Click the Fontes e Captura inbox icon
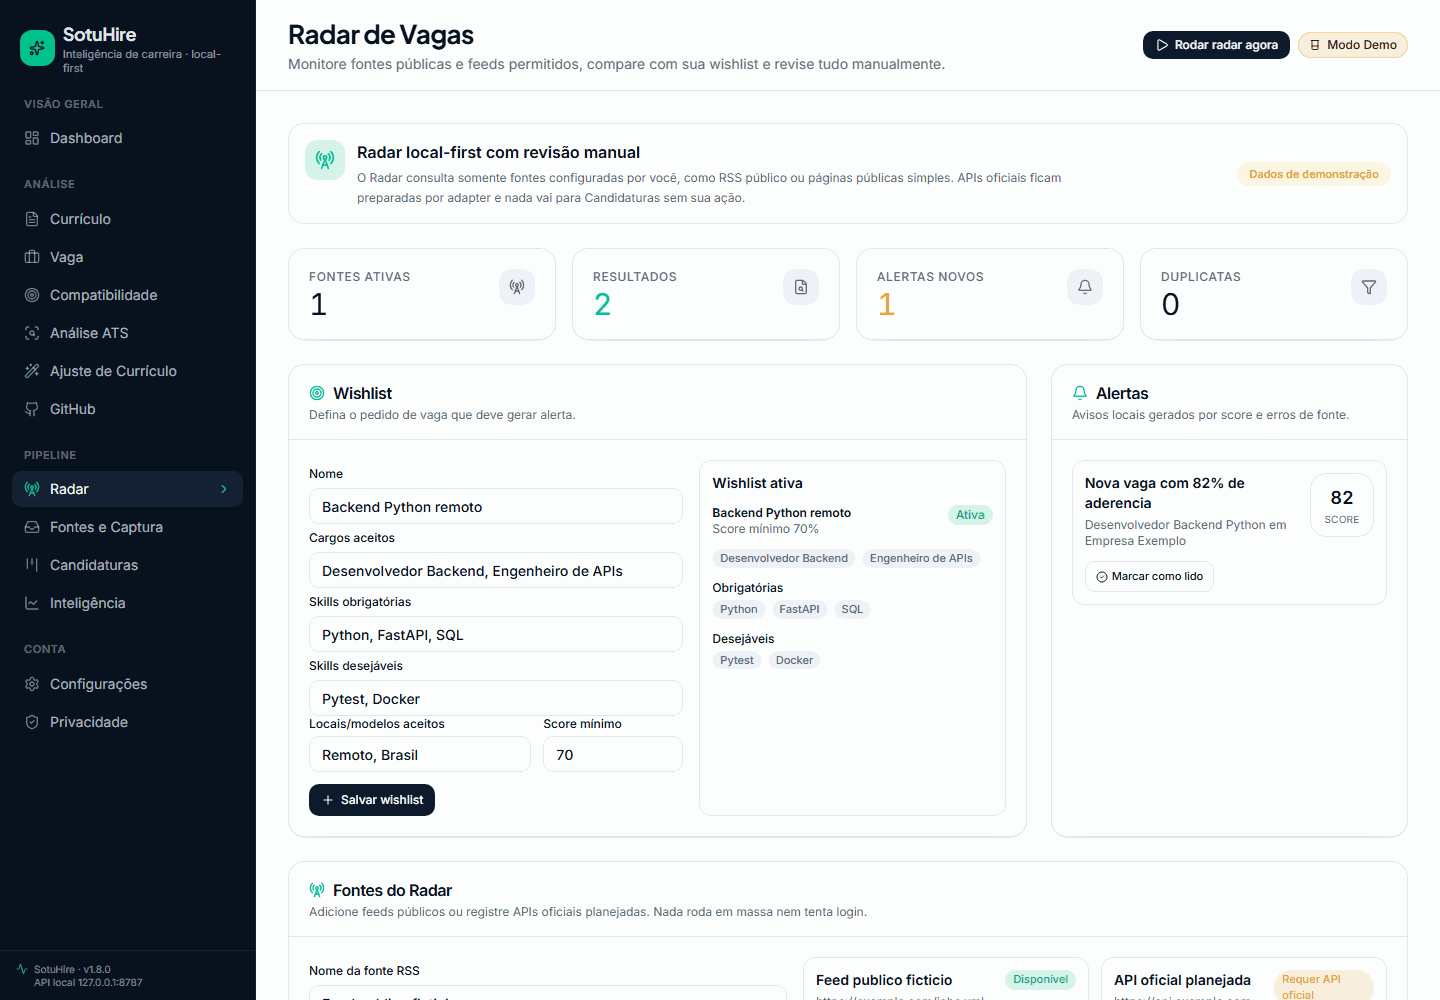Viewport: 1440px width, 1000px height. click(x=32, y=527)
